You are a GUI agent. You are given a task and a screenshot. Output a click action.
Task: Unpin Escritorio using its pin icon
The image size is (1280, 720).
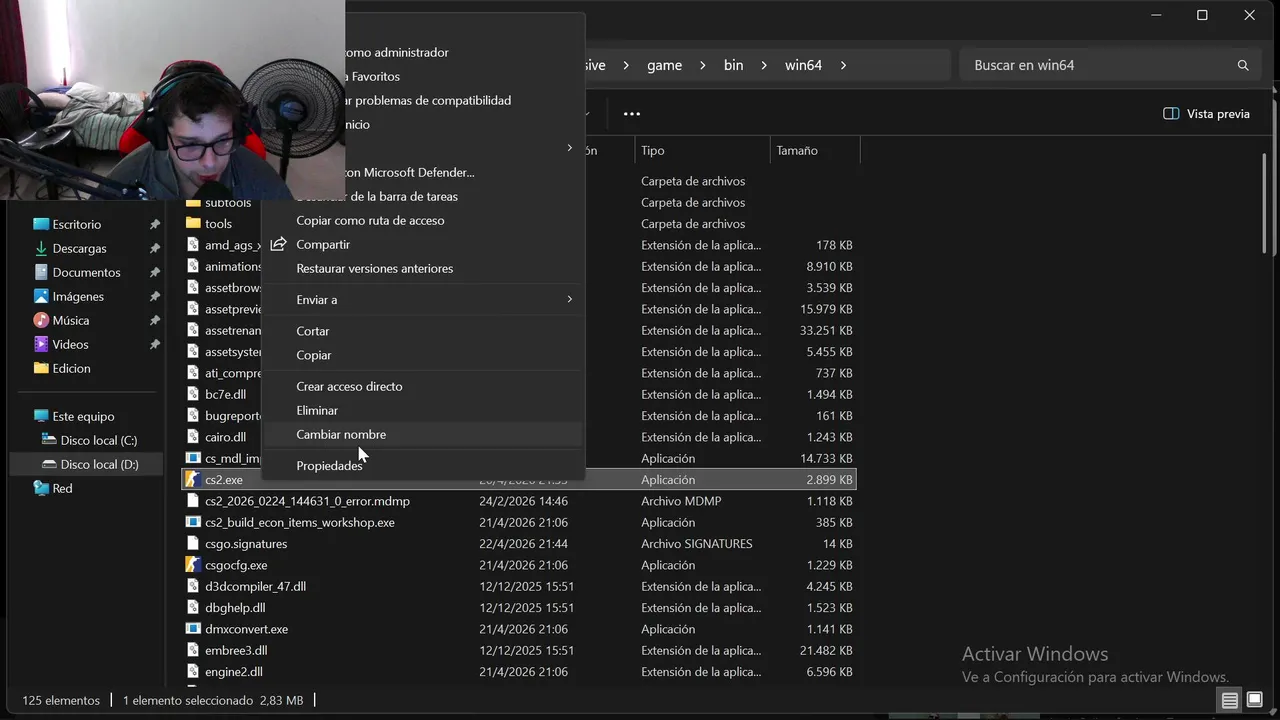click(154, 225)
